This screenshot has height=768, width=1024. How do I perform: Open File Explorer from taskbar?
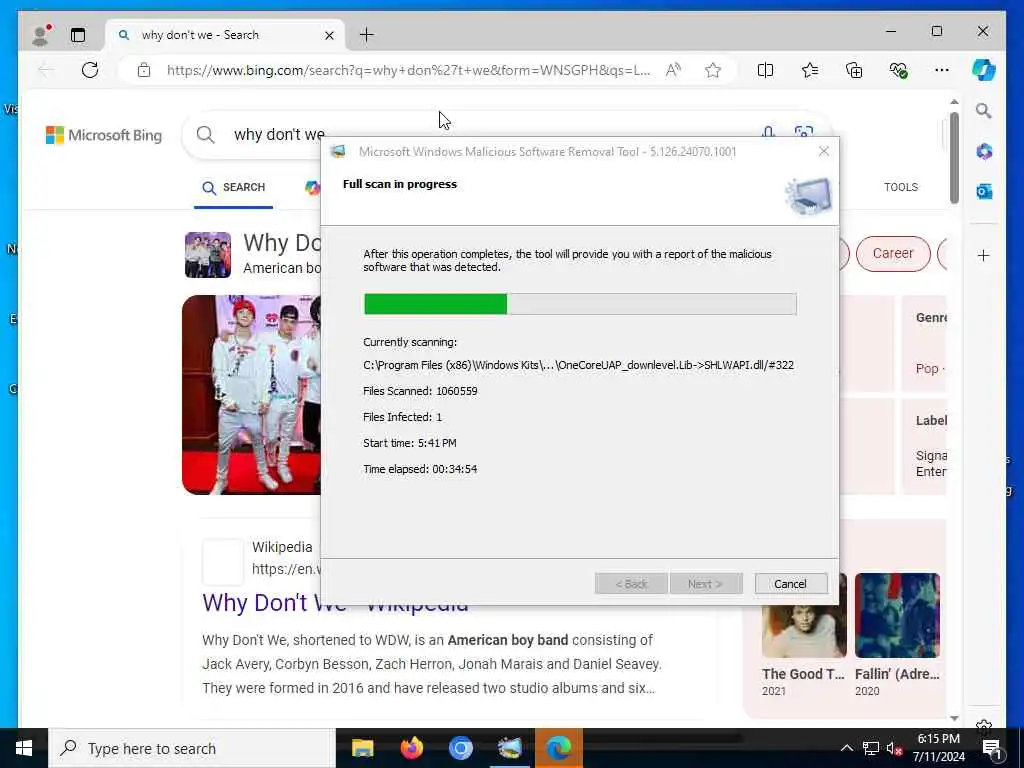point(362,748)
